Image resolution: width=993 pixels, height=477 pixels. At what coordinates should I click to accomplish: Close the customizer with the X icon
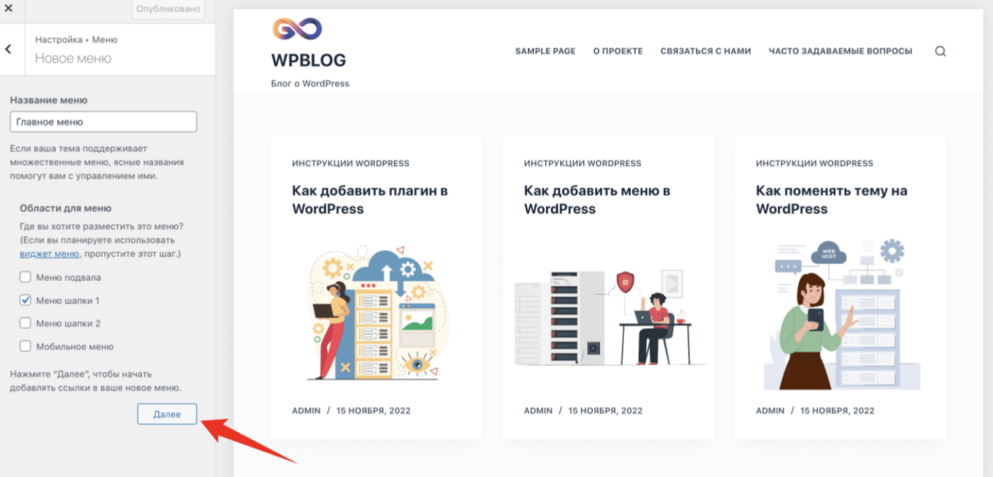pos(9,9)
